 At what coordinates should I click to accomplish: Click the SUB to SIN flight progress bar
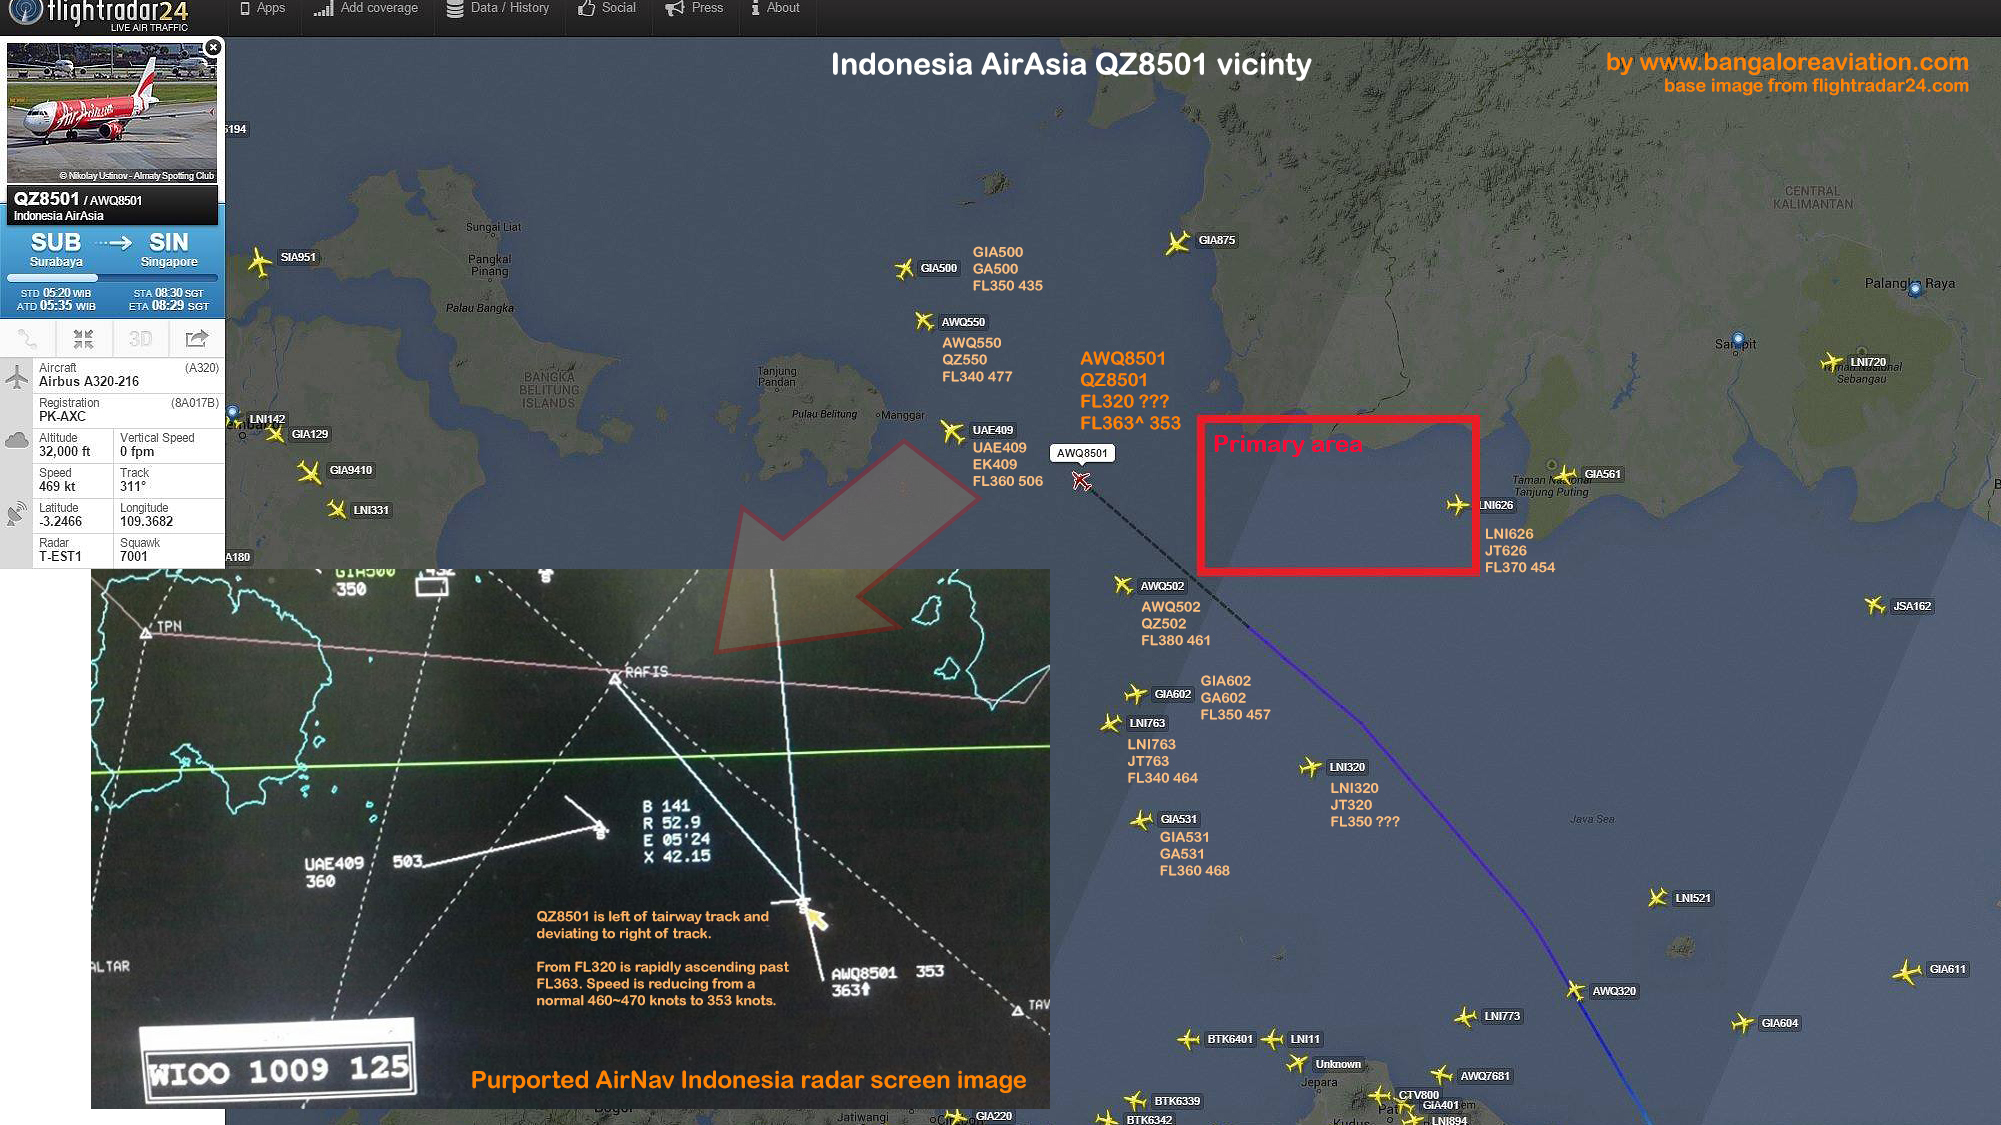tap(111, 277)
